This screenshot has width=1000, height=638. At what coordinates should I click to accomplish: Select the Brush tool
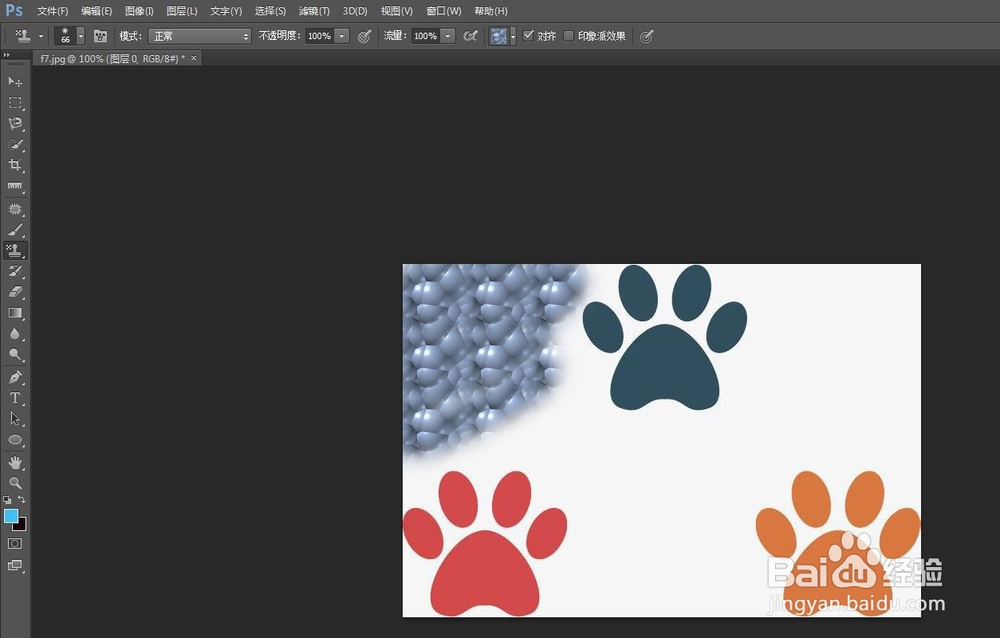(x=15, y=230)
